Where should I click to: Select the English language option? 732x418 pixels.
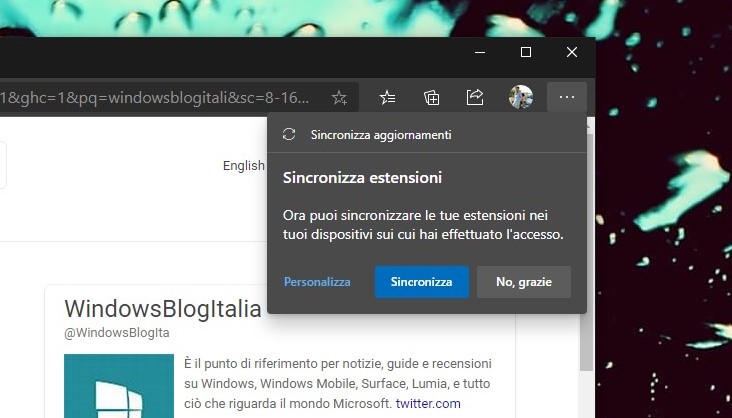tap(244, 165)
